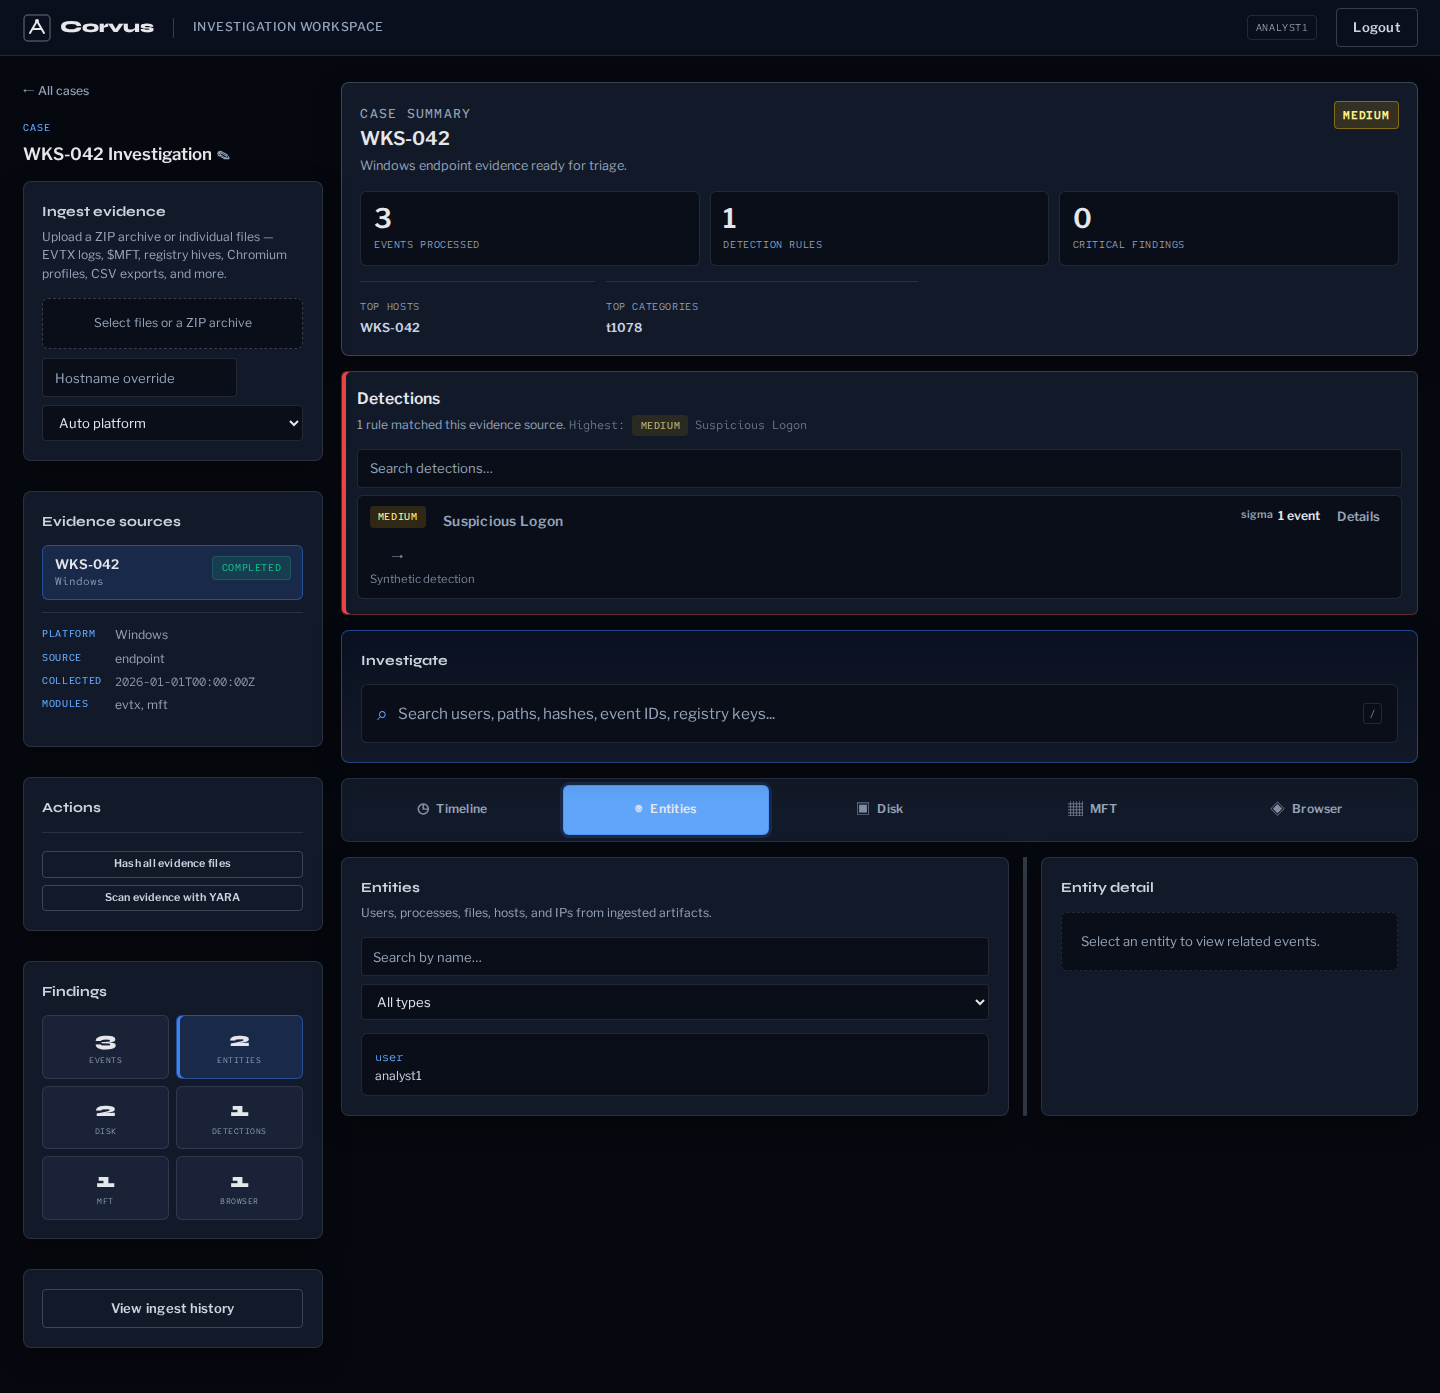Click the clock icon on Timeline tab
Viewport: 1440px width, 1393px height.
[x=423, y=809]
